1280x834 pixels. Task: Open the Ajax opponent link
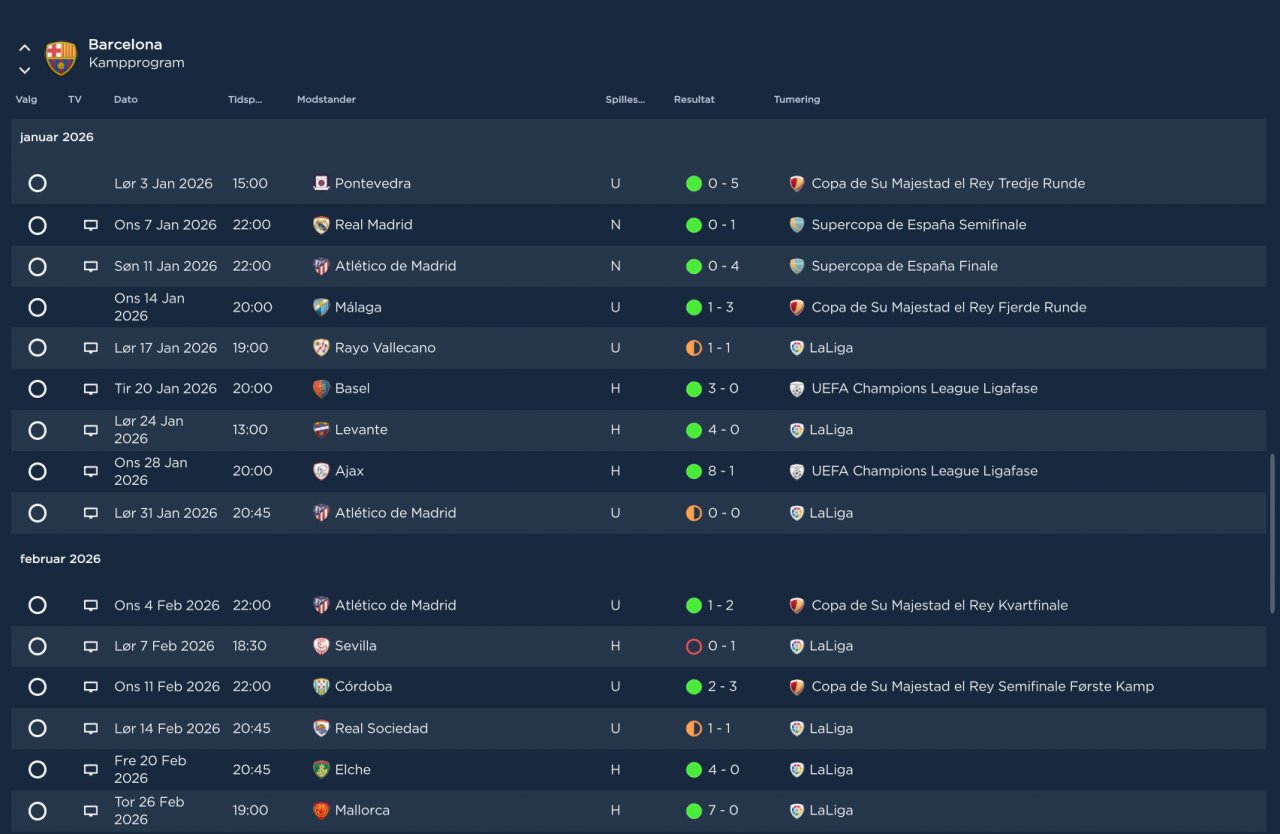(349, 471)
